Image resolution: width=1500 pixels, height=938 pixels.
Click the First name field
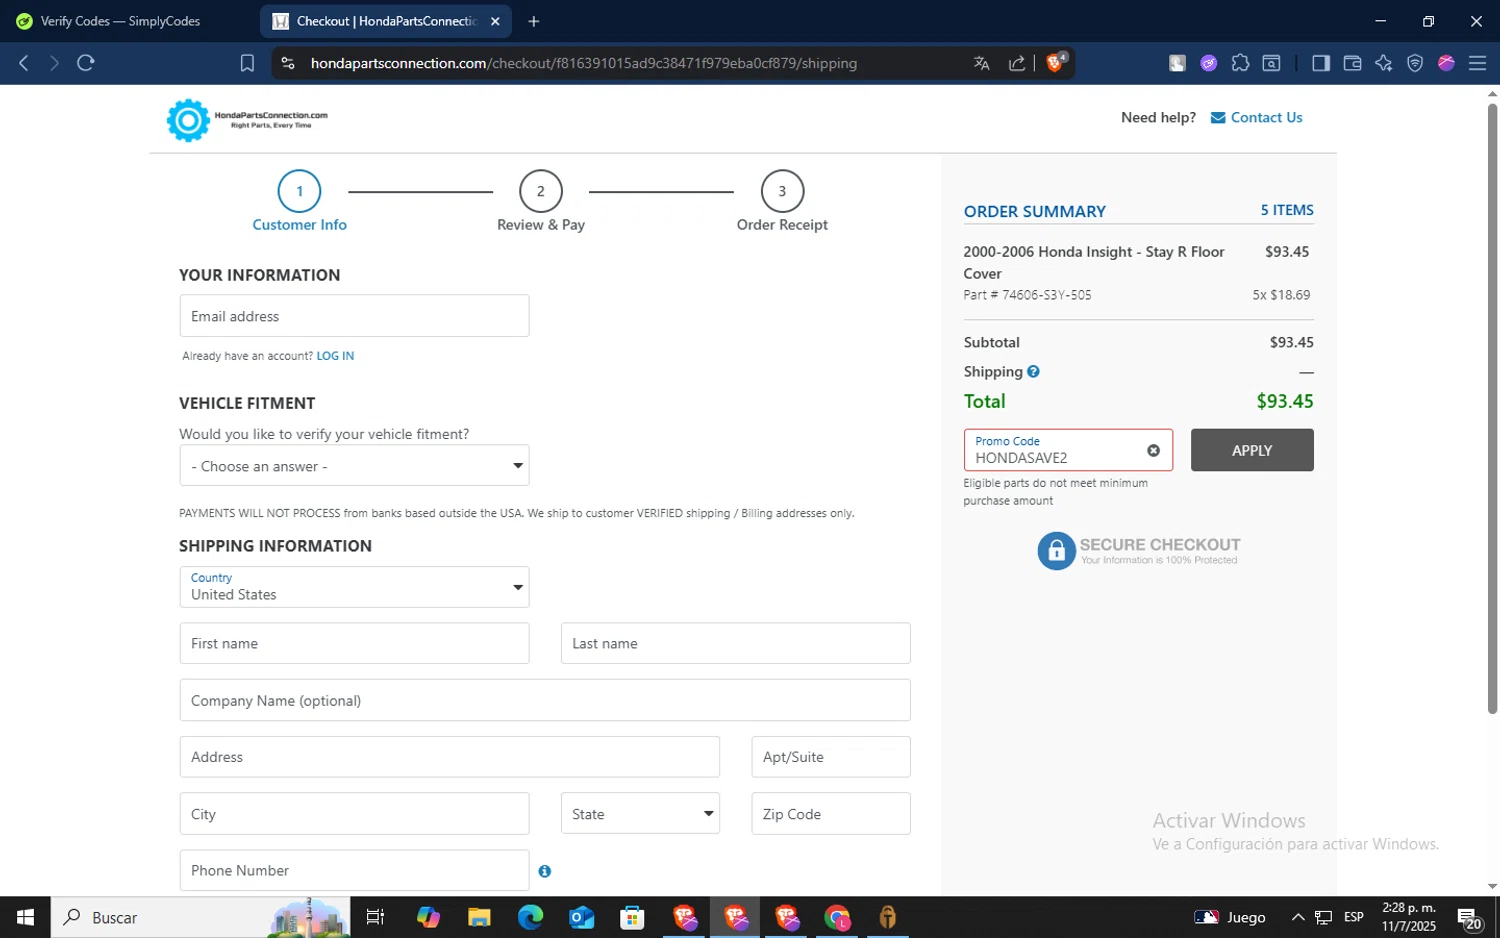(354, 644)
